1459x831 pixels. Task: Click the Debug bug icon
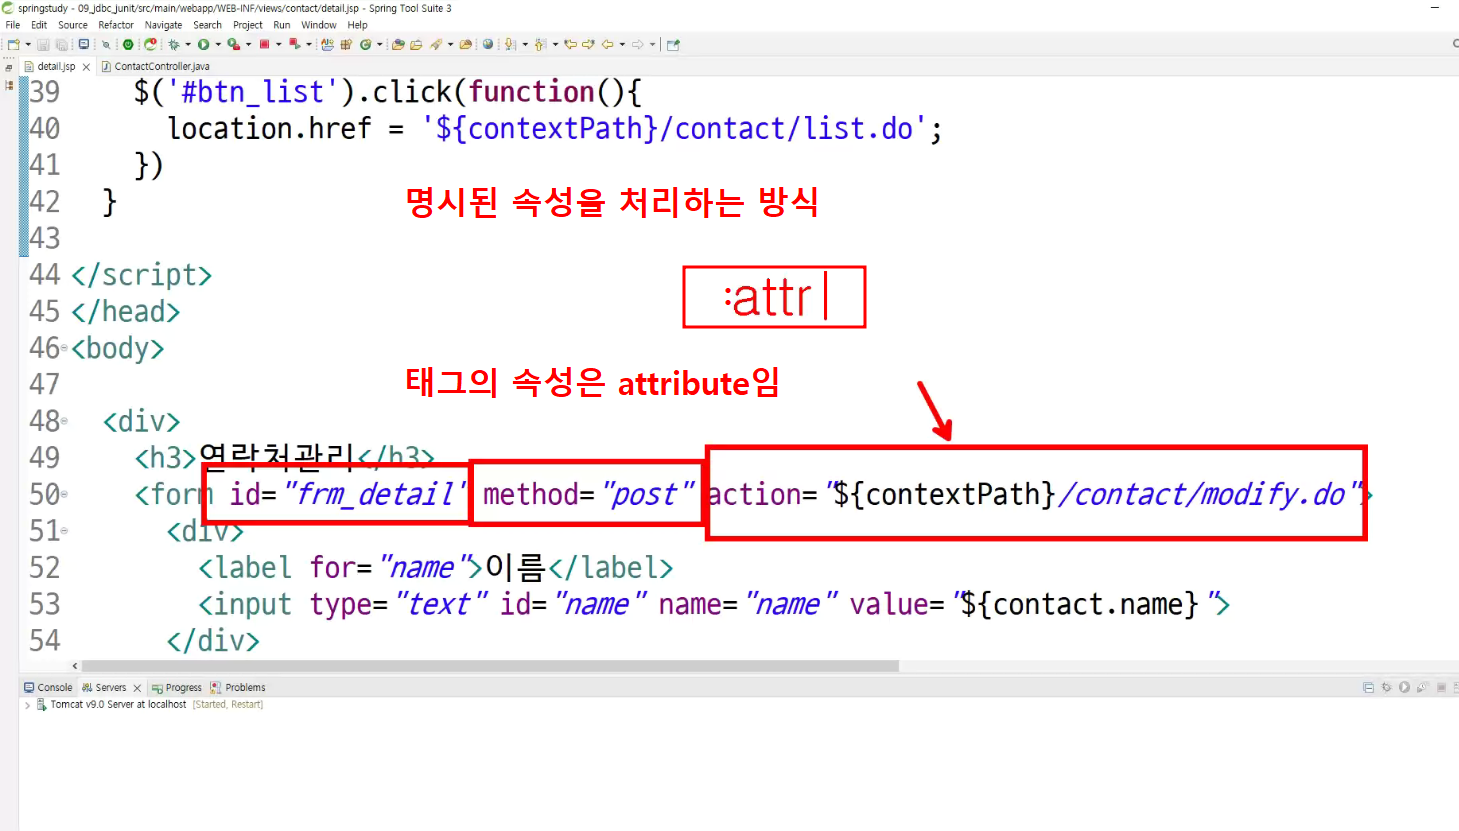point(174,44)
